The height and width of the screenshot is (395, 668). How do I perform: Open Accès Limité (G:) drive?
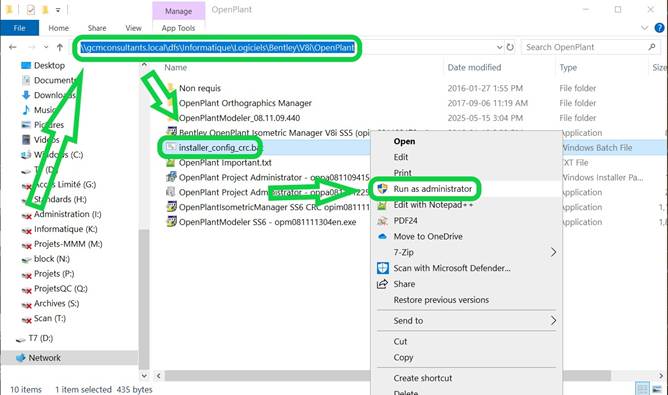[65, 185]
